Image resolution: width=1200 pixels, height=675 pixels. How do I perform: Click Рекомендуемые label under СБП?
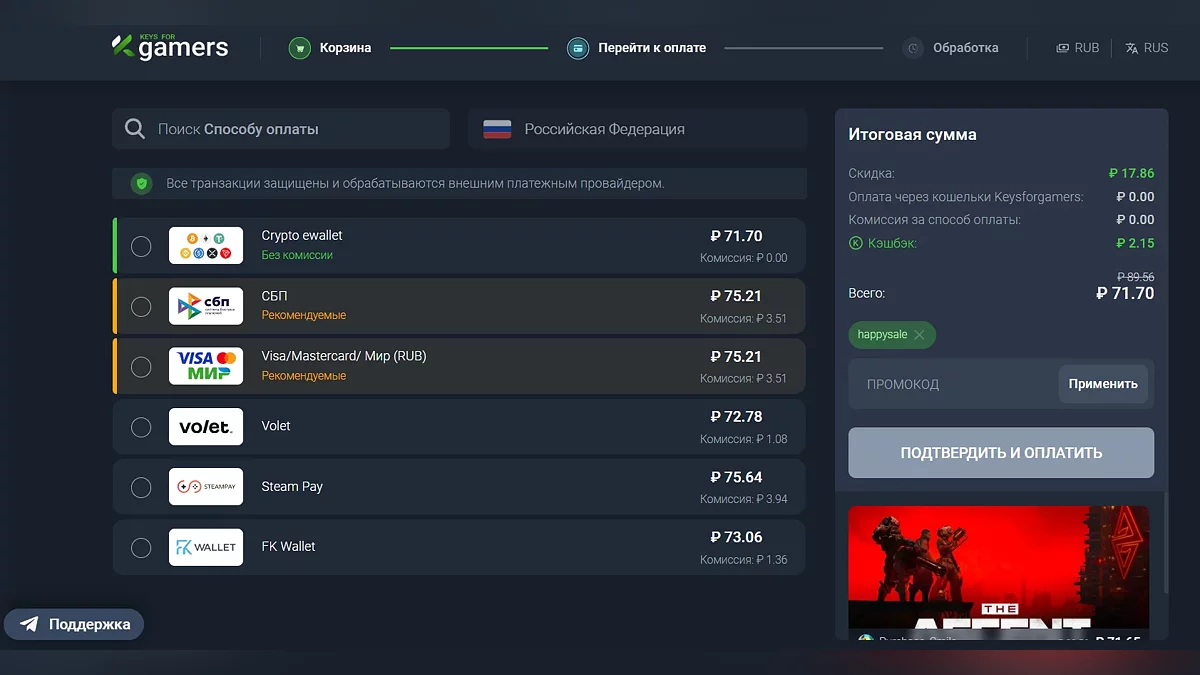304,316
